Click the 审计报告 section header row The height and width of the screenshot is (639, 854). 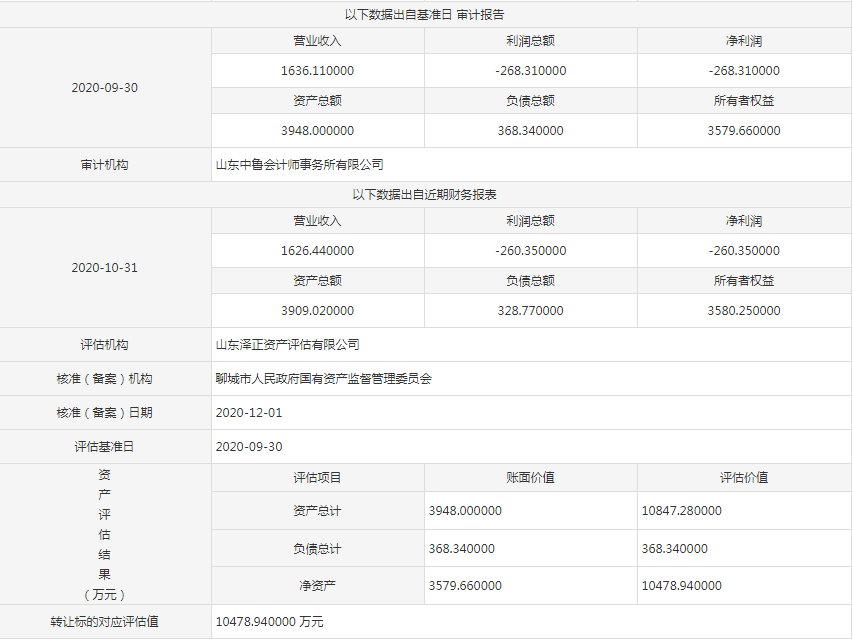click(x=424, y=15)
